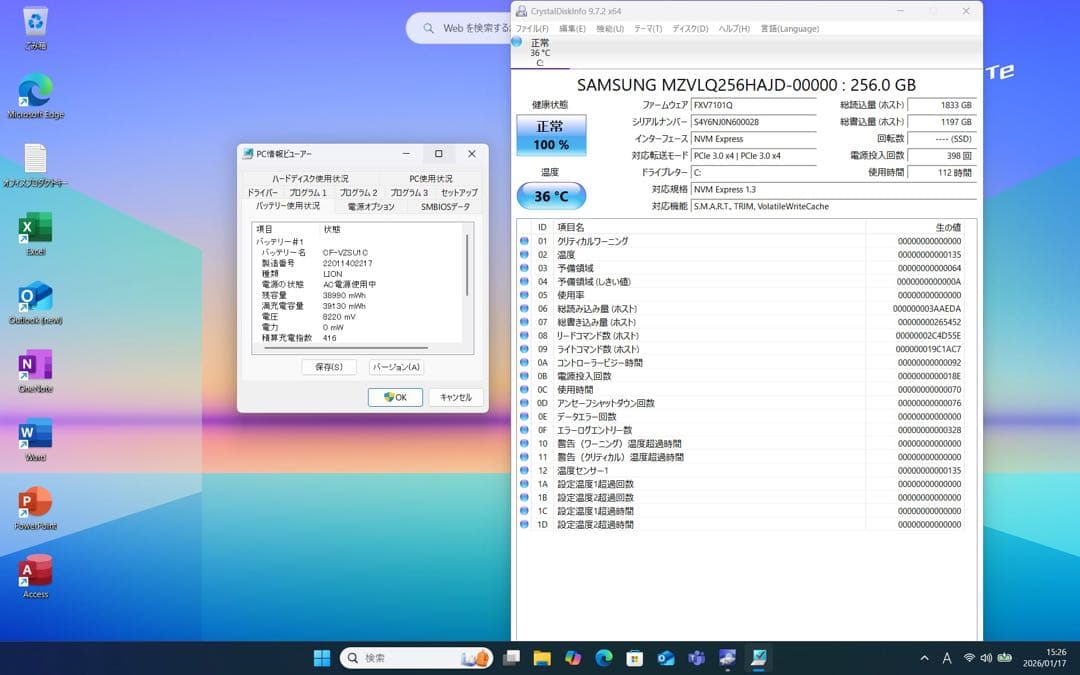The width and height of the screenshot is (1080, 675).
Task: Open File Explorer from the taskbar
Action: pyautogui.click(x=541, y=658)
